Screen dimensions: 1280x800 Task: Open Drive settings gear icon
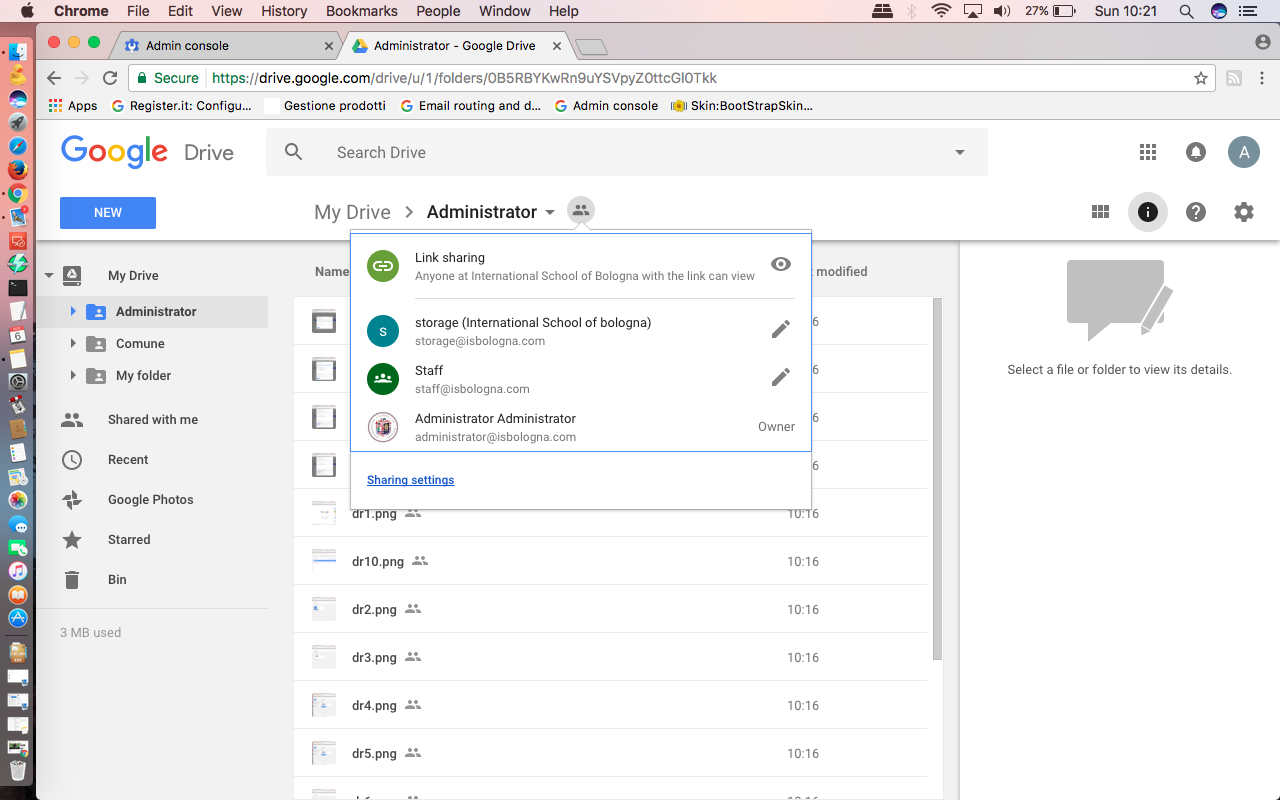click(x=1244, y=212)
